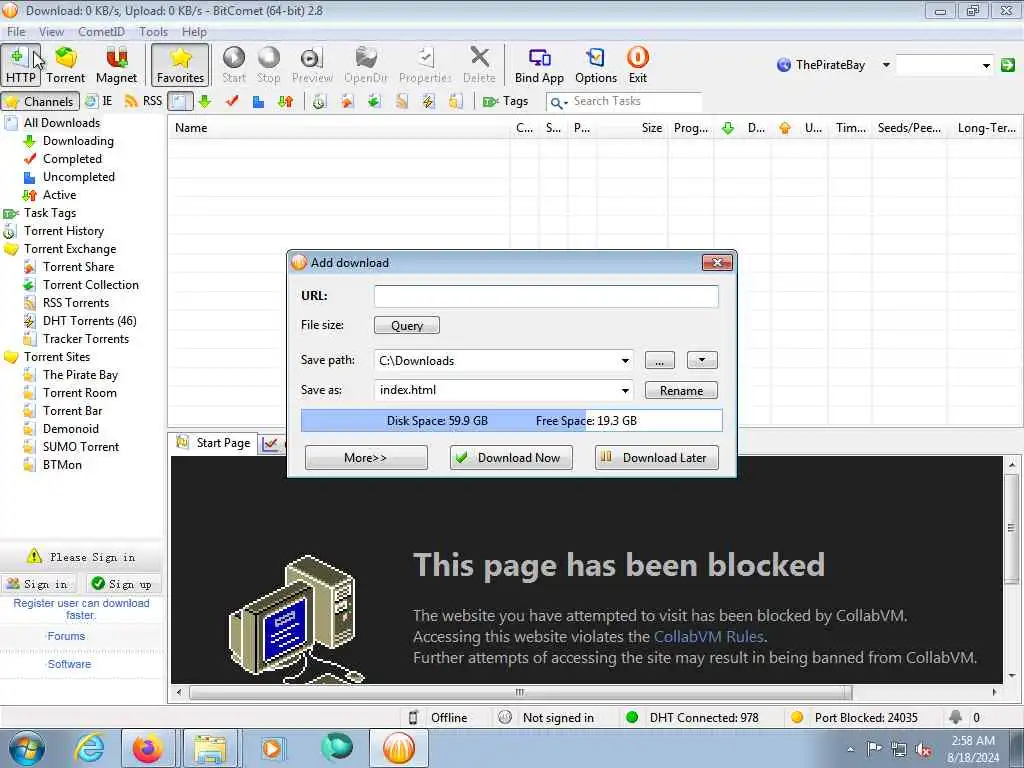
Task: Click the OpenDir toolbar icon
Action: point(366,65)
